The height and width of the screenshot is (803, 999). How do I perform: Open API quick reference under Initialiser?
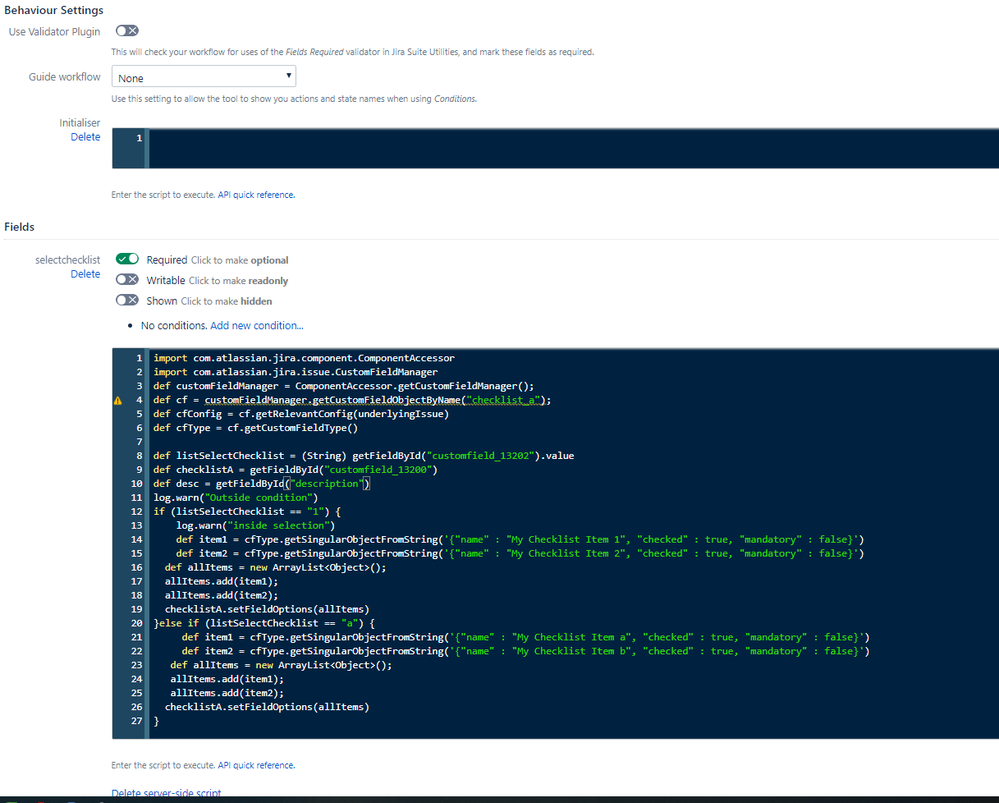pyautogui.click(x=256, y=194)
